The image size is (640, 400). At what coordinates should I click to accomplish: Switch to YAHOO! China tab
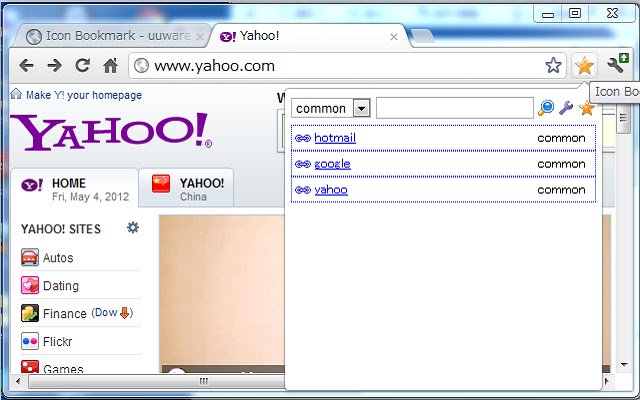pyautogui.click(x=186, y=189)
